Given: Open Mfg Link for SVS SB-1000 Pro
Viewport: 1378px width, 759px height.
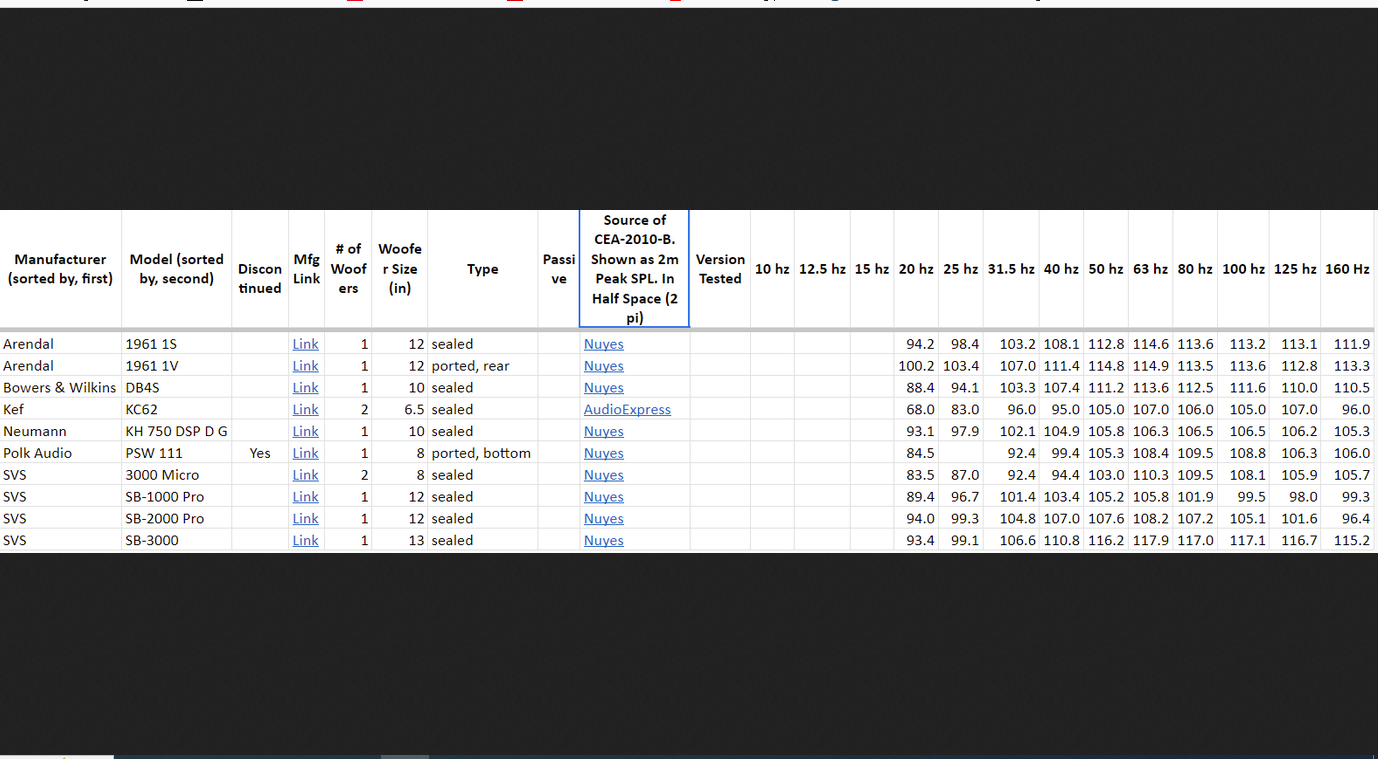Looking at the screenshot, I should click(x=305, y=497).
